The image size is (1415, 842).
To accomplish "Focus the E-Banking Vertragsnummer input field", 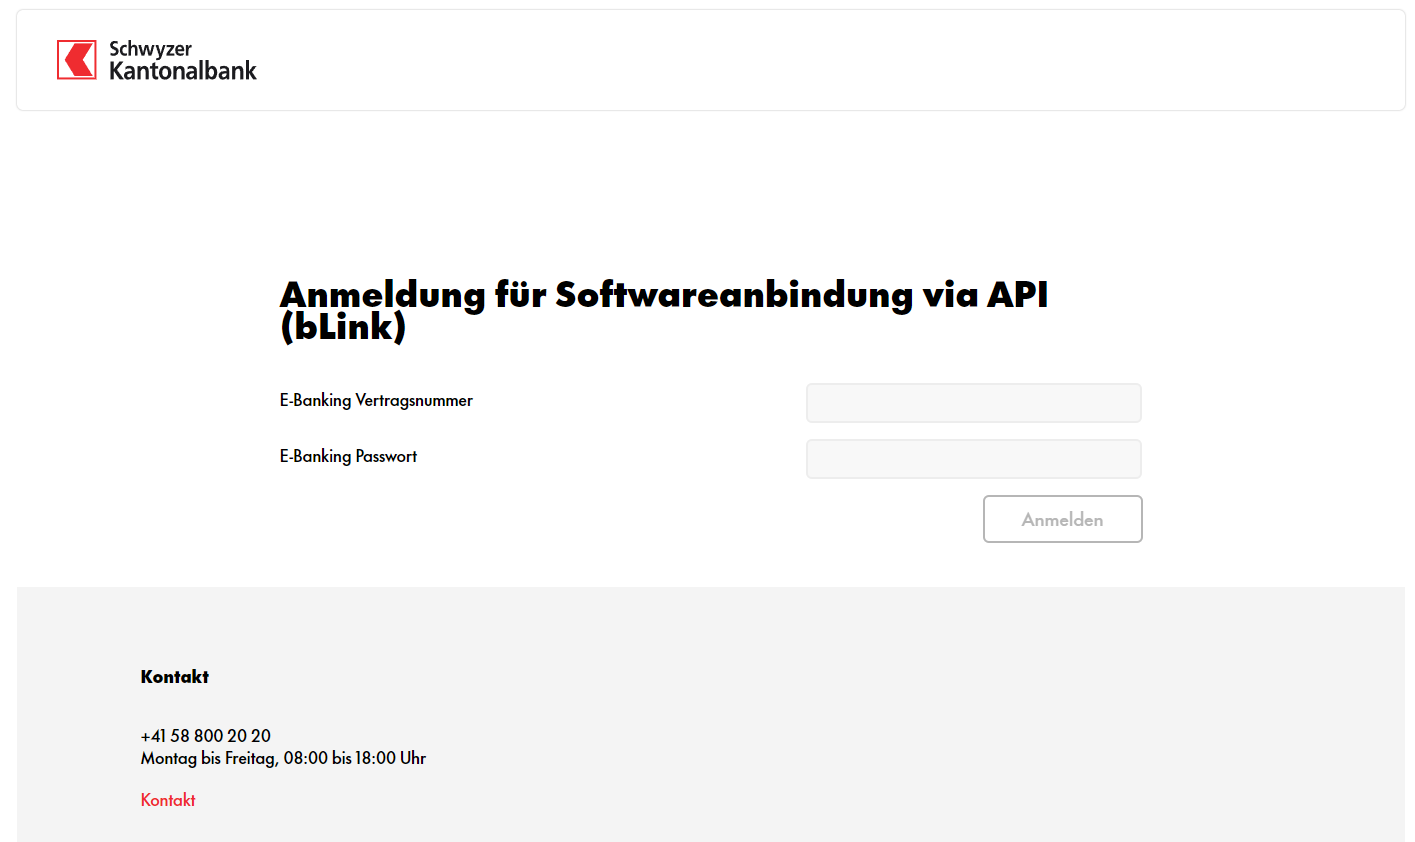I will tap(974, 403).
